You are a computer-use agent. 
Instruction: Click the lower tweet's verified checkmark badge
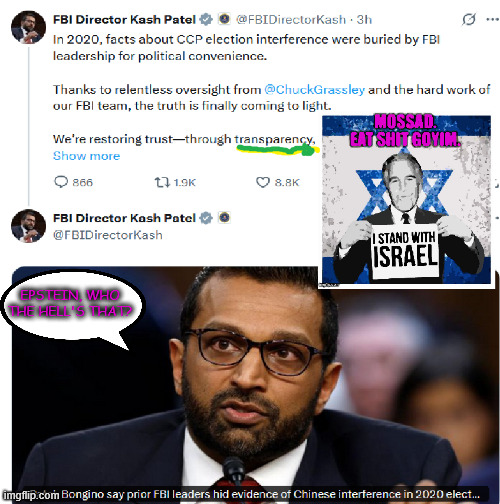(x=206, y=218)
